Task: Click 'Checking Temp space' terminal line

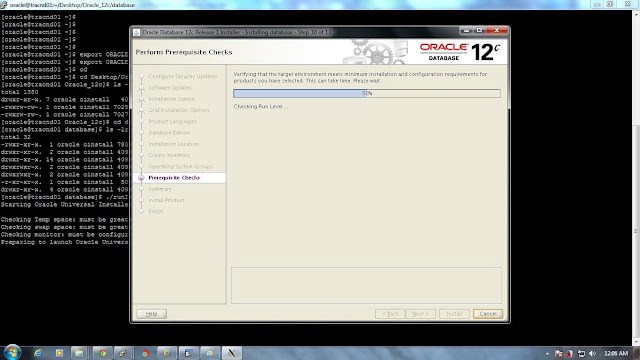Action: 64,220
